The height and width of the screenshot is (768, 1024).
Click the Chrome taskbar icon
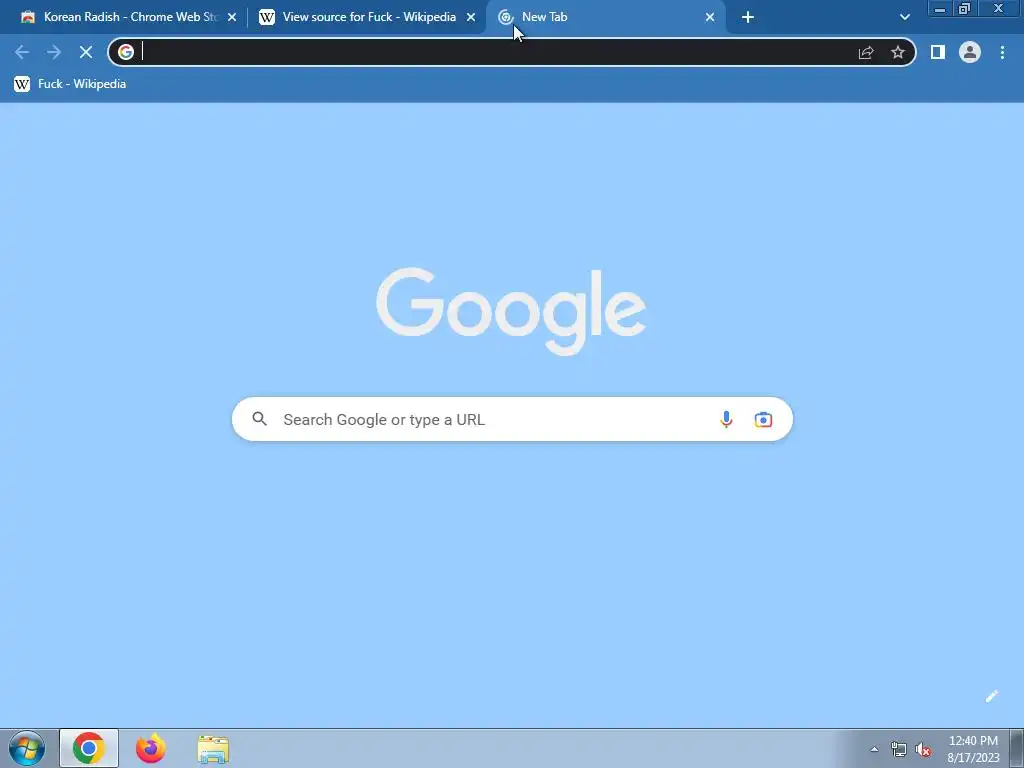point(89,748)
